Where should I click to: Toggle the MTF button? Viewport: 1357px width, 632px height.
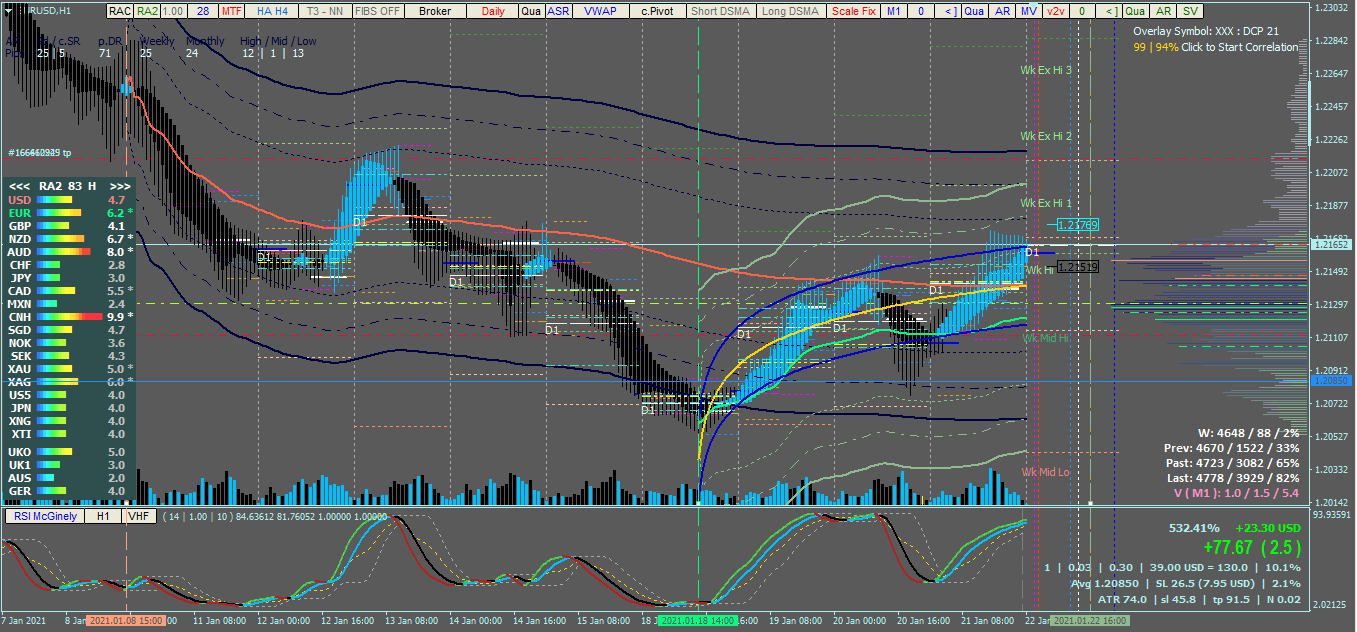(x=231, y=11)
